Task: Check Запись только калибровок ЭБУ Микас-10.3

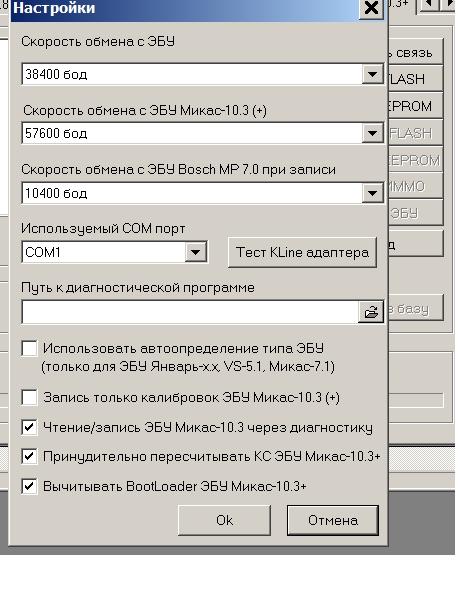Action: pyautogui.click(x=30, y=397)
